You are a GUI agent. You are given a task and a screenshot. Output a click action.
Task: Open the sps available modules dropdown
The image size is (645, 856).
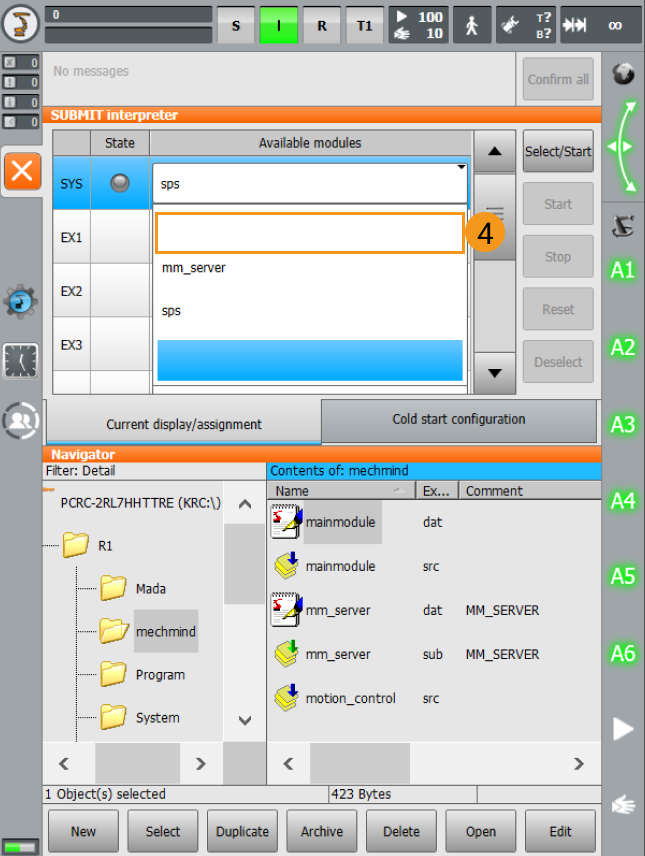pyautogui.click(x=310, y=183)
